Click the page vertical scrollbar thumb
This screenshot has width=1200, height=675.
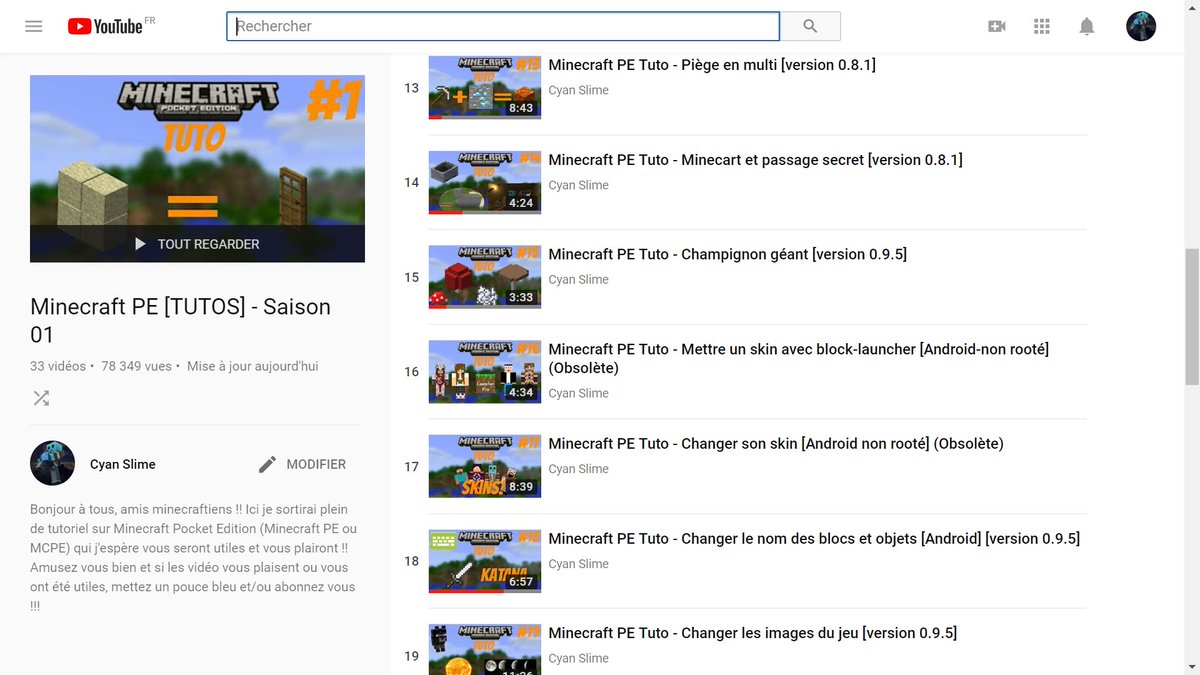tap(1191, 316)
